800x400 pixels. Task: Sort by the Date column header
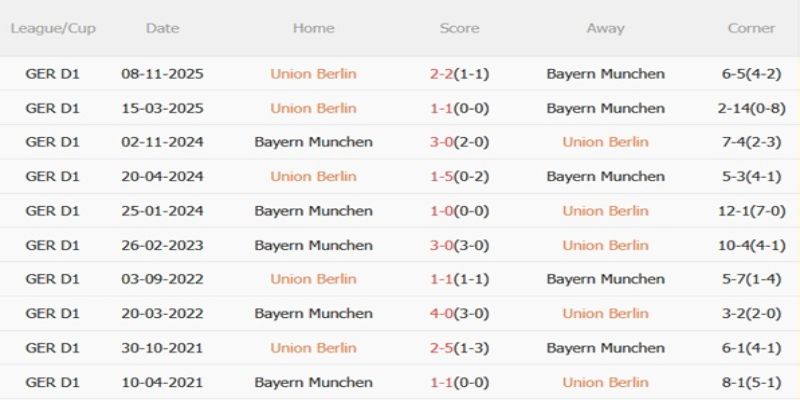click(x=162, y=28)
